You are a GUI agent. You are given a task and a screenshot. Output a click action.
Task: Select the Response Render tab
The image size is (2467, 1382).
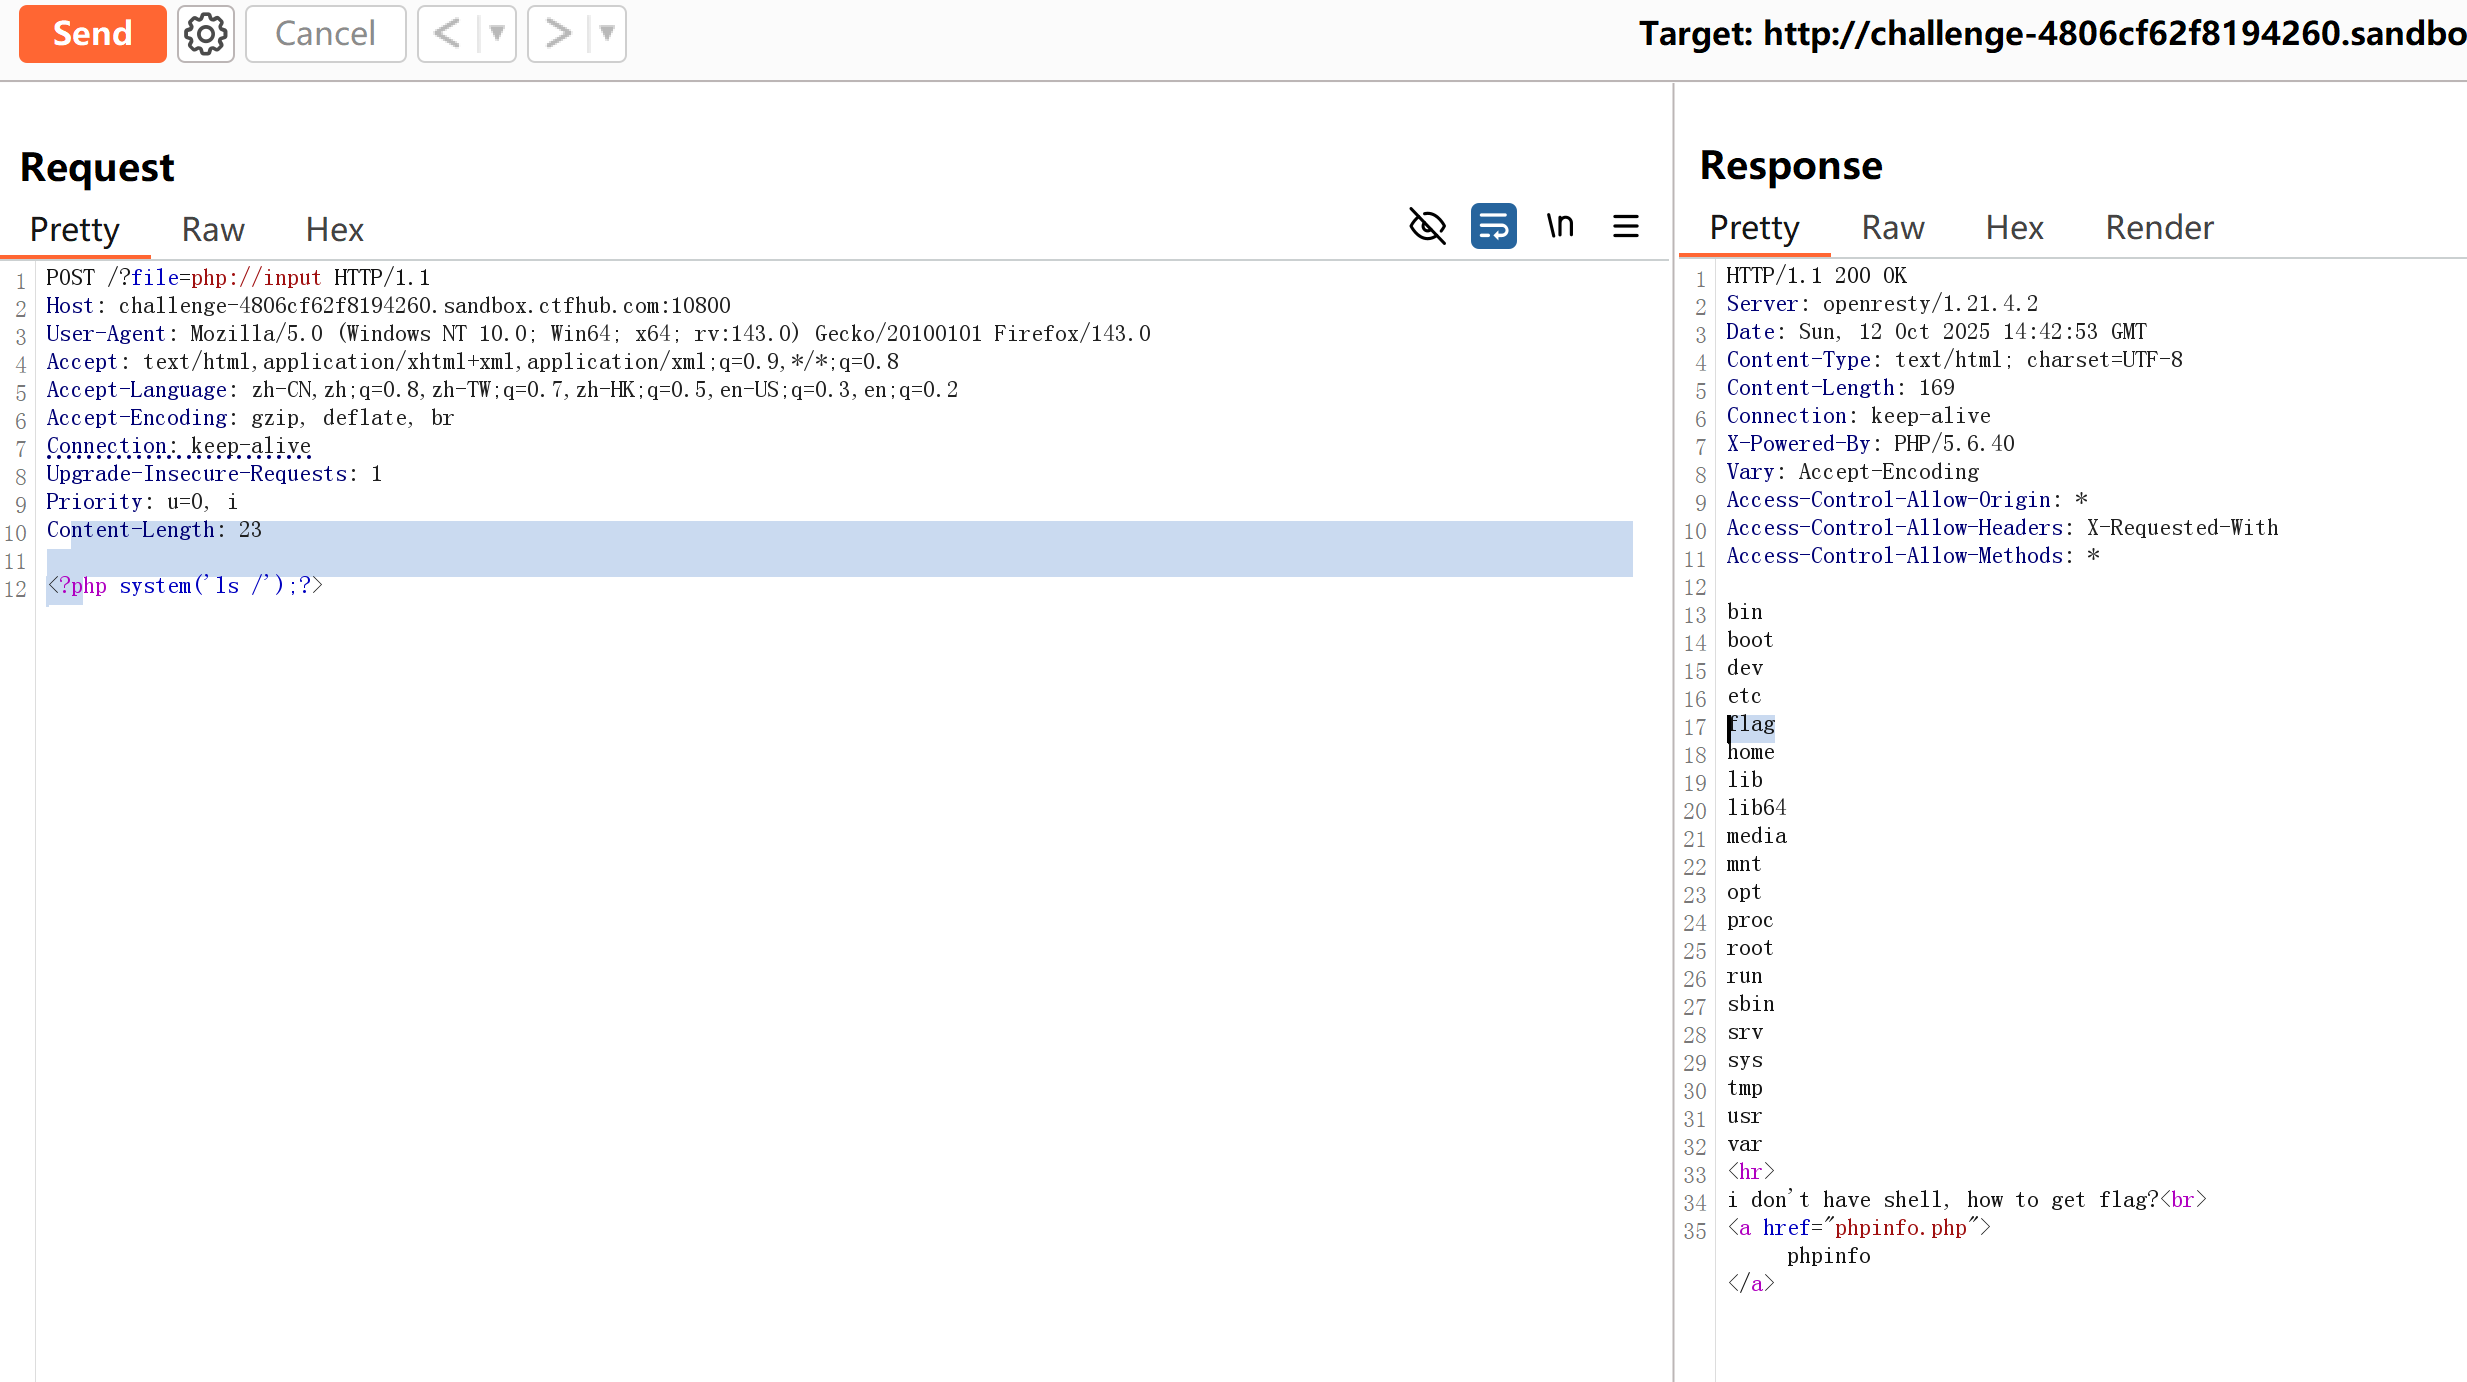(x=2159, y=228)
